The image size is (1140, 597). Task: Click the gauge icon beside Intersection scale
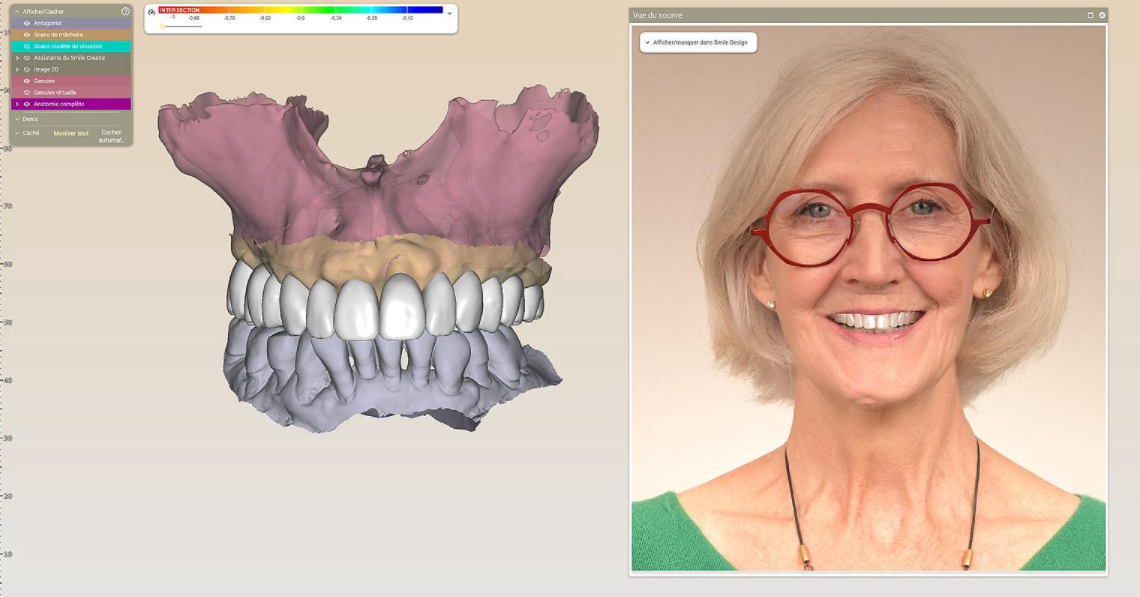tap(152, 12)
